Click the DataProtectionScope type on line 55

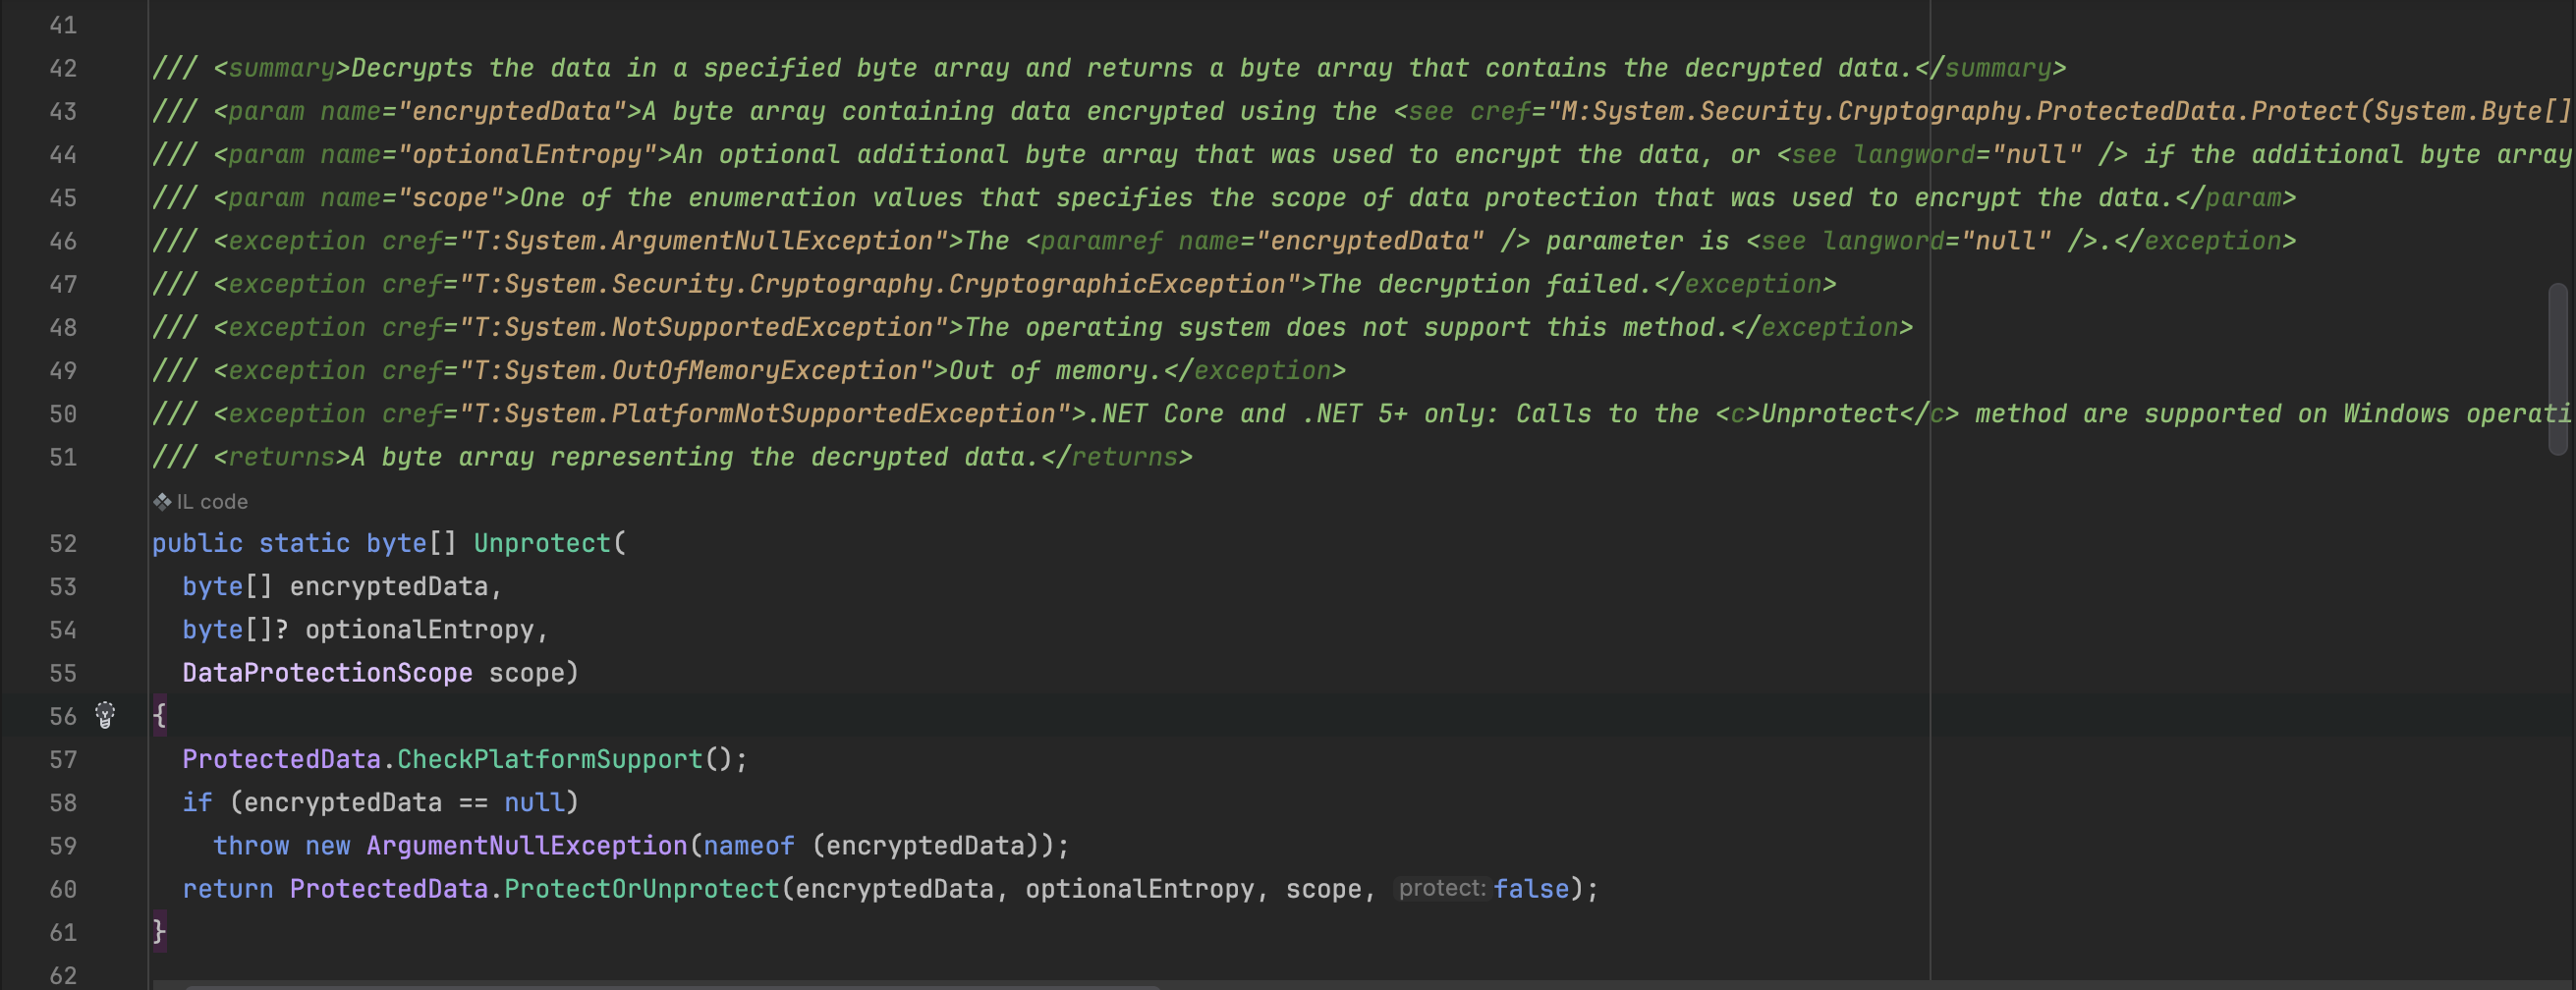[327, 673]
